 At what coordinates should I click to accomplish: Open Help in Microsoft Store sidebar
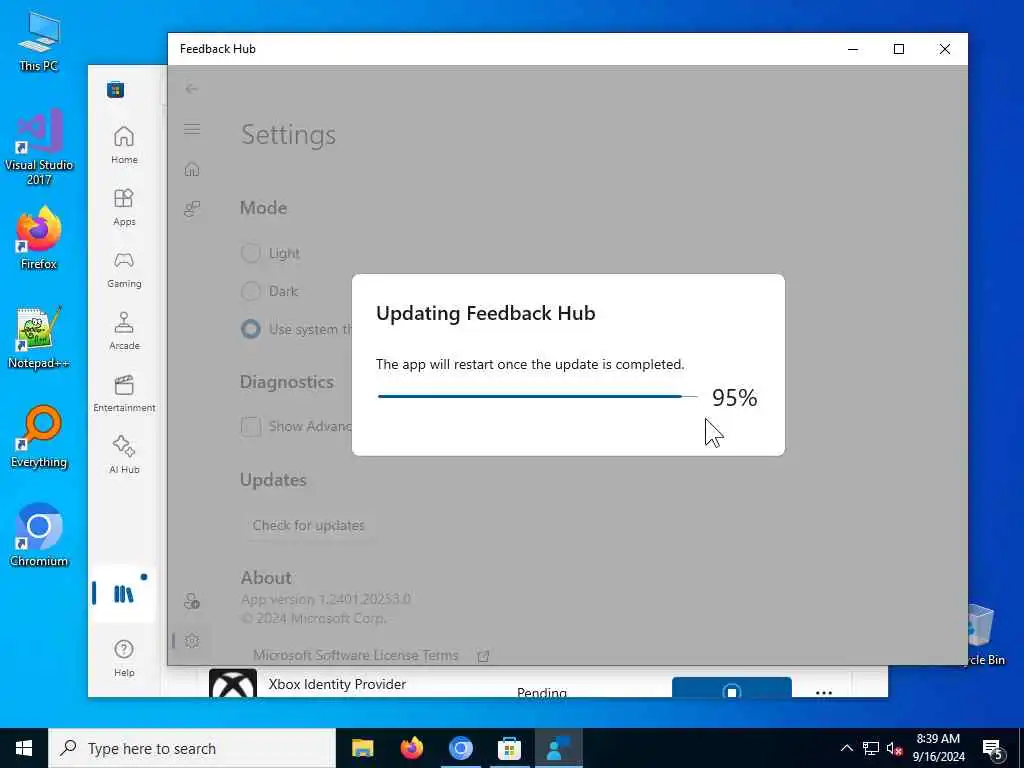[x=124, y=658]
